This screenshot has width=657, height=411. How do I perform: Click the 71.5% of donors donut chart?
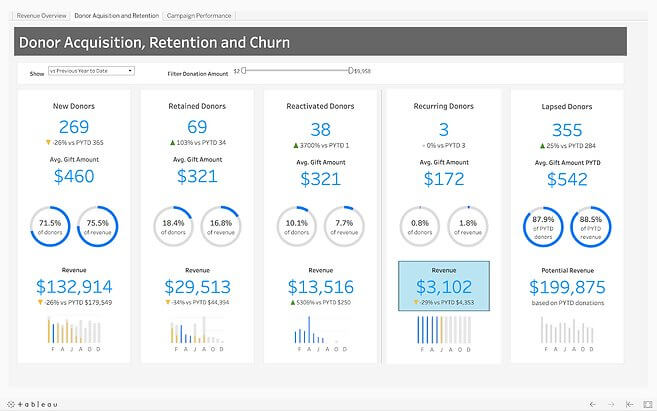(50, 226)
